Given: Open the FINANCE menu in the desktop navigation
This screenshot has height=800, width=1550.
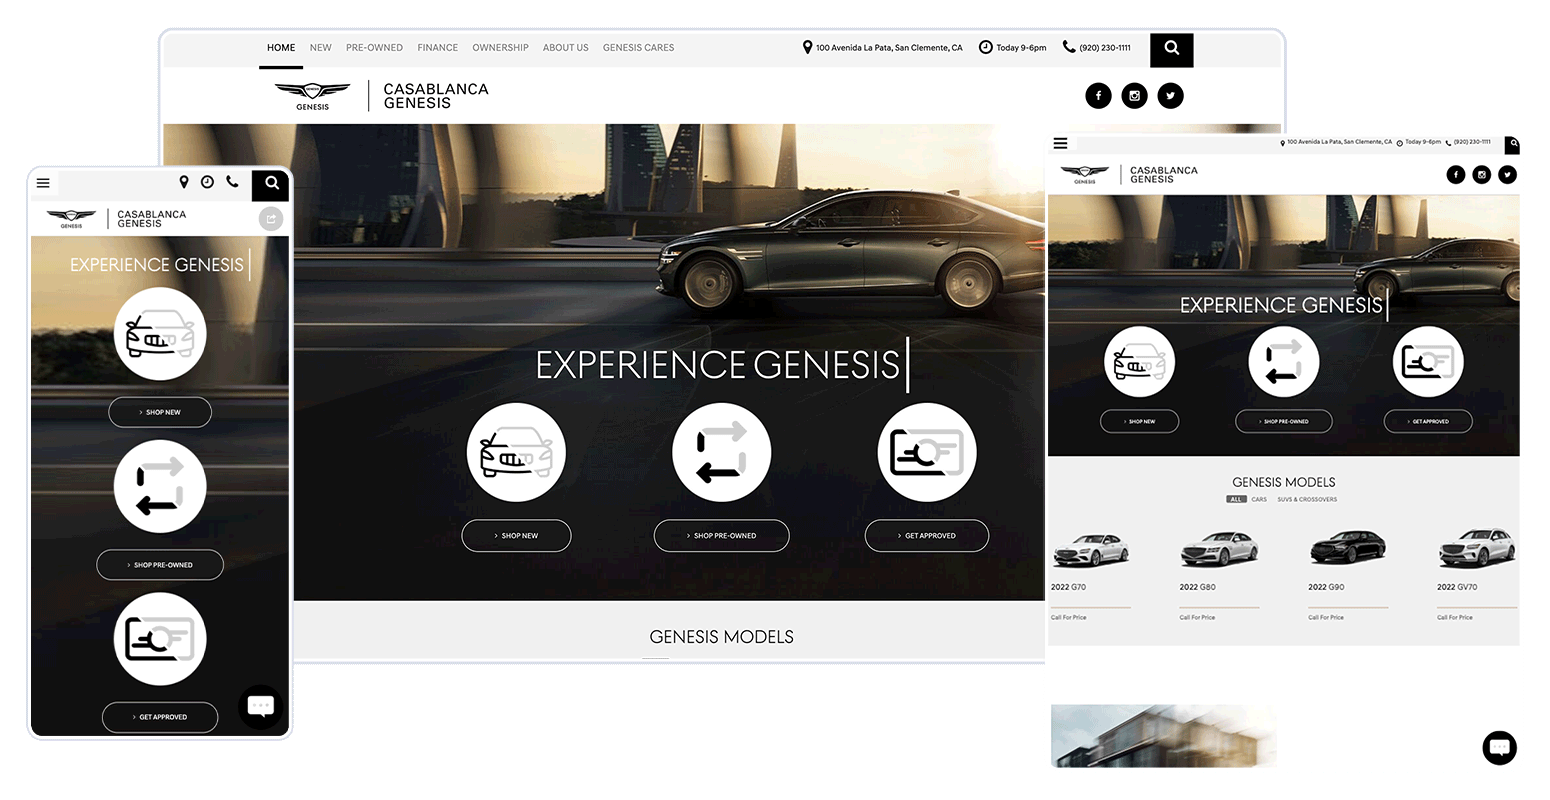Looking at the screenshot, I should coord(437,48).
